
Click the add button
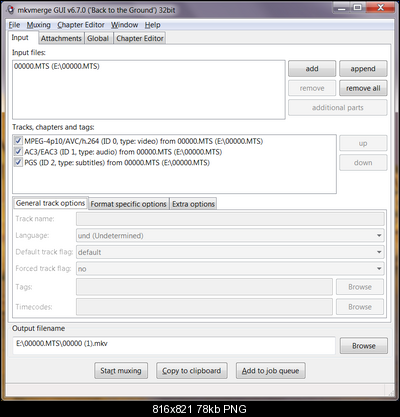click(312, 69)
